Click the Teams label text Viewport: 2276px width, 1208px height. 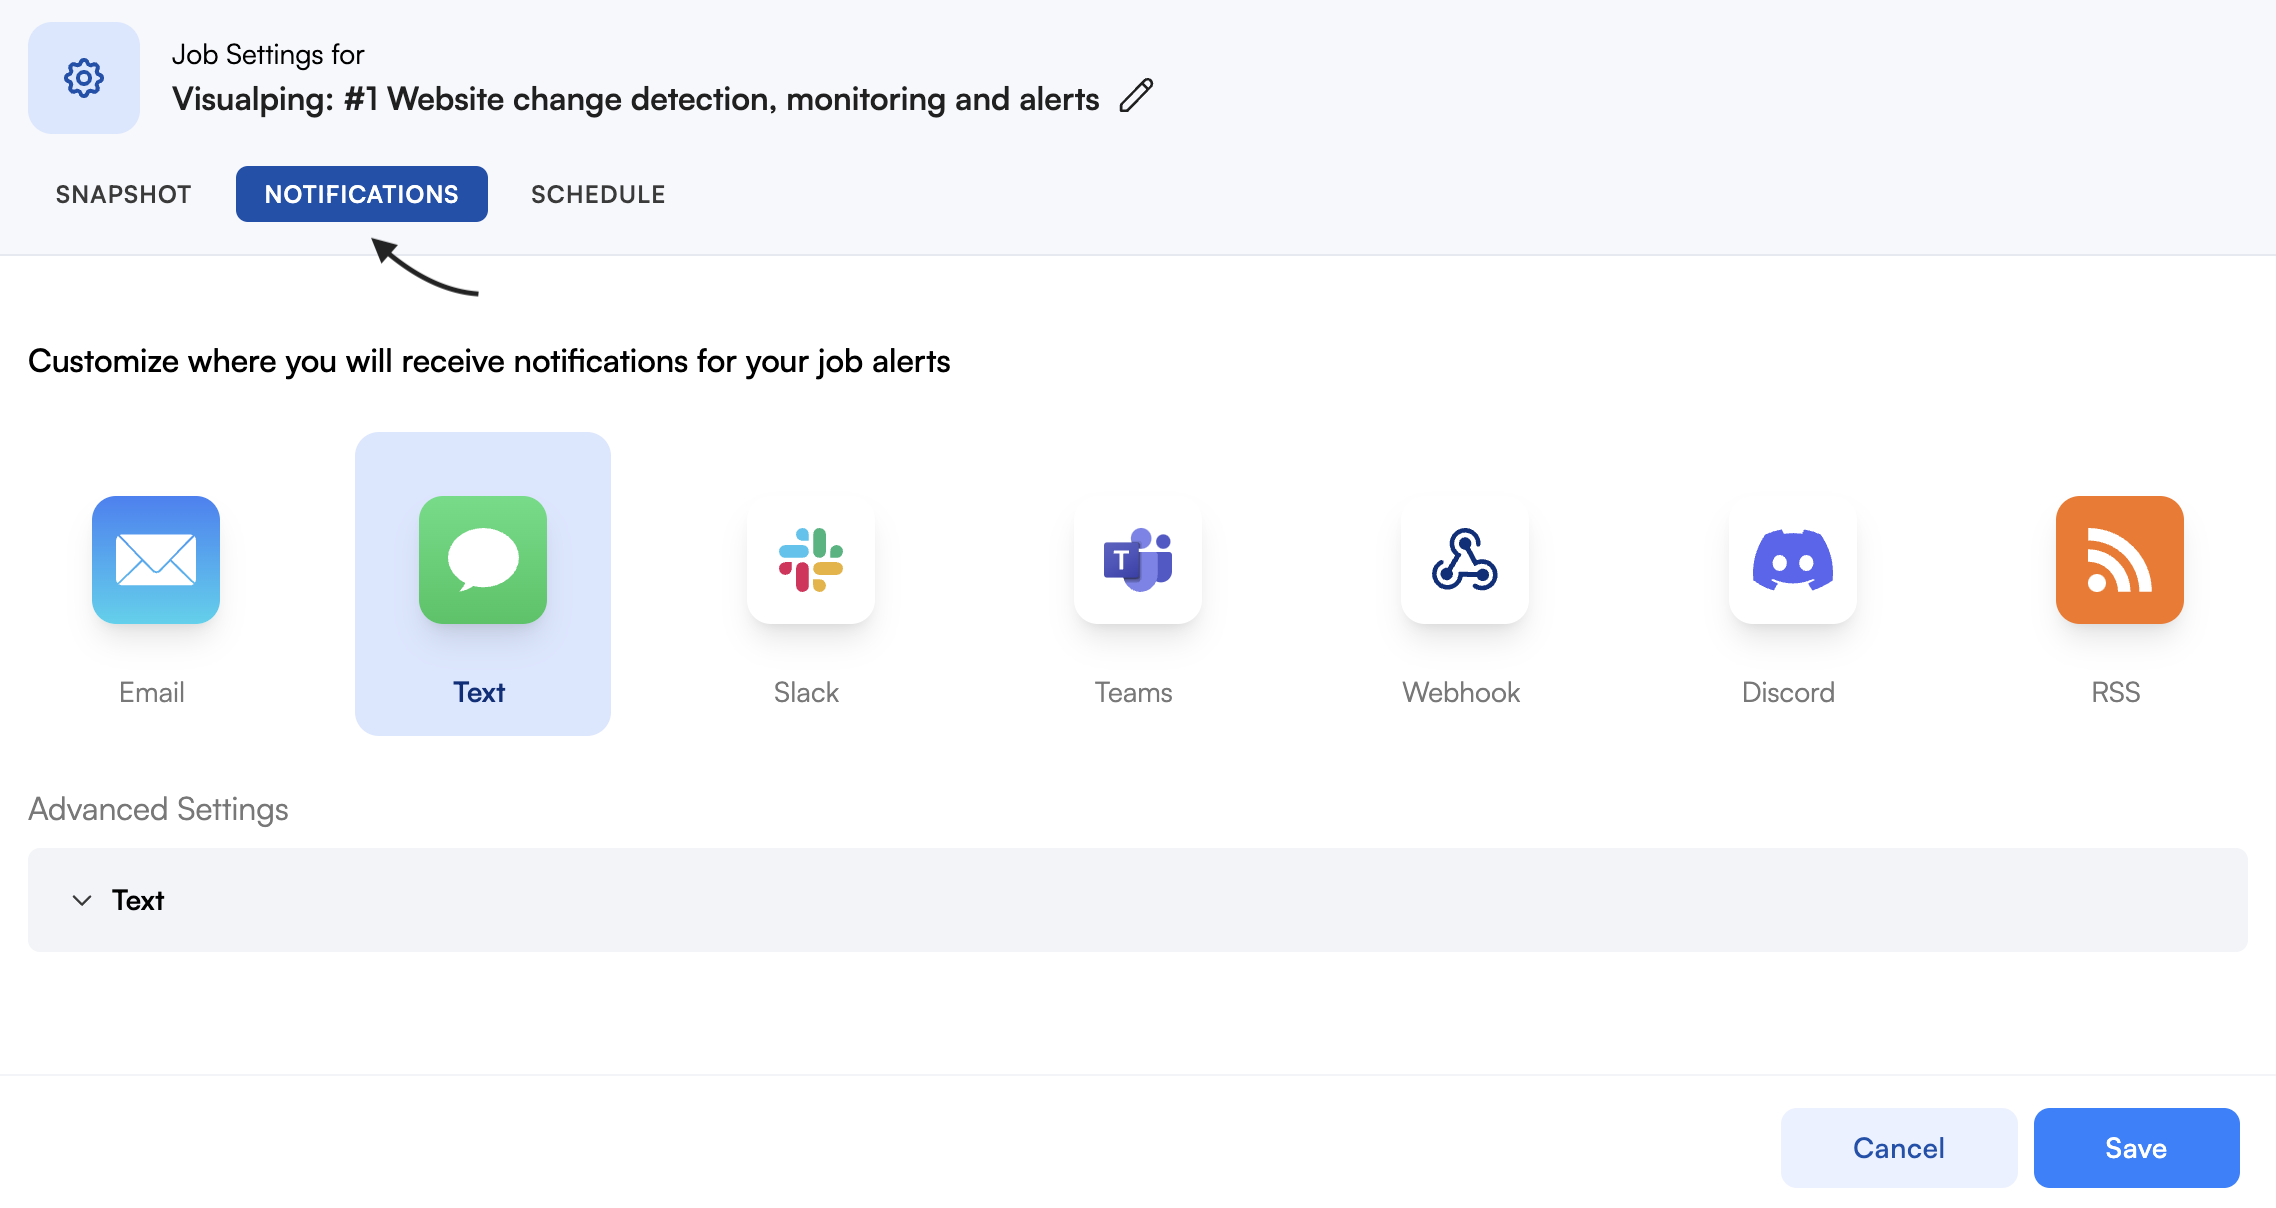click(x=1133, y=692)
